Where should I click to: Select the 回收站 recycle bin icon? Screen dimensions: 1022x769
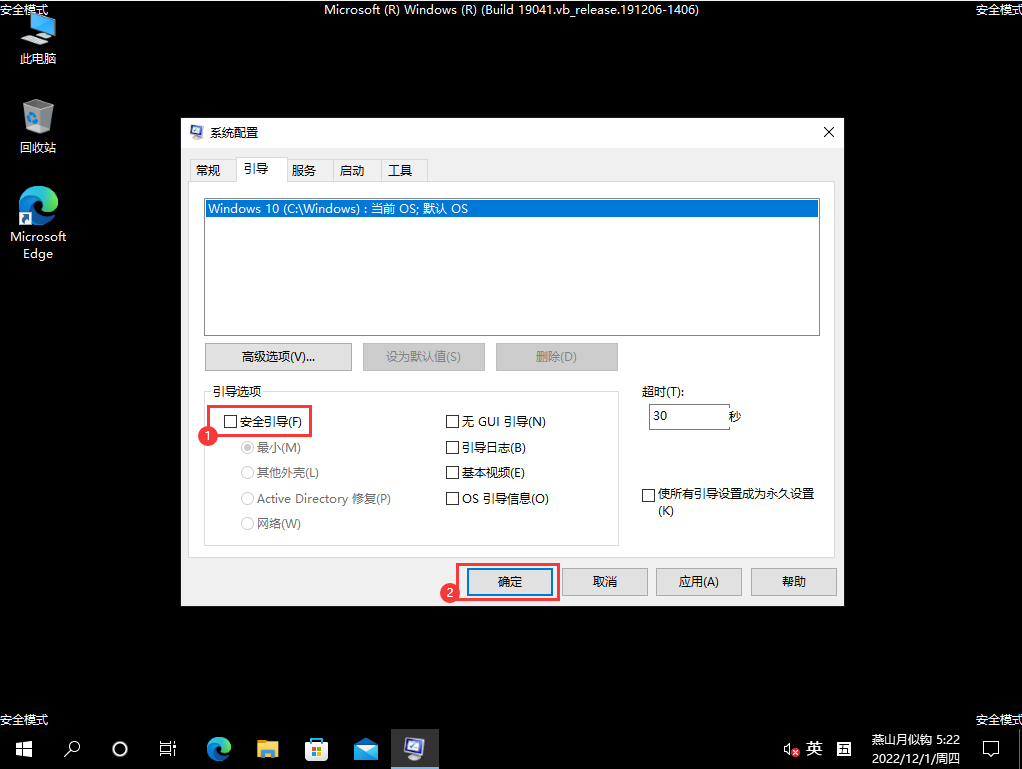pos(38,126)
